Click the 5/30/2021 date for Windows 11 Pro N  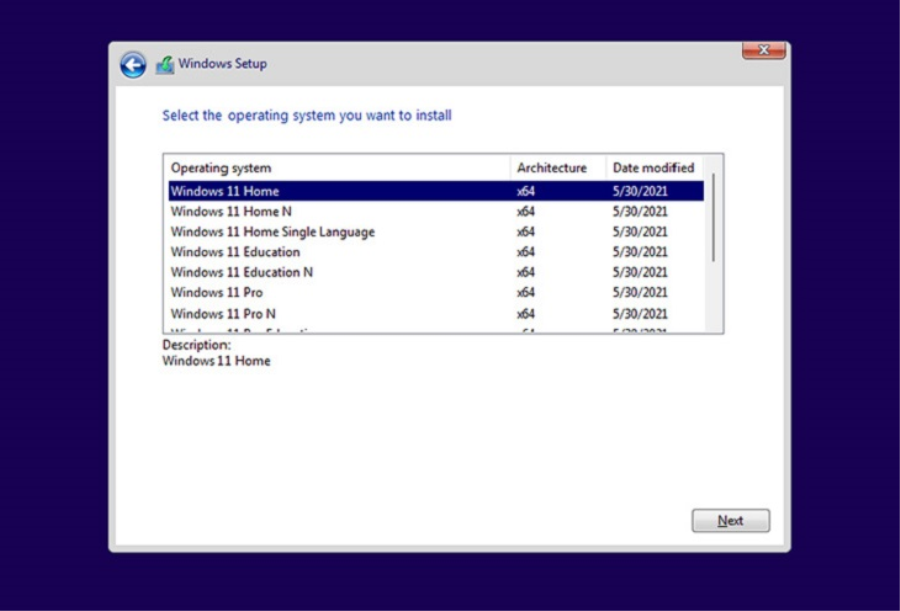pos(640,314)
